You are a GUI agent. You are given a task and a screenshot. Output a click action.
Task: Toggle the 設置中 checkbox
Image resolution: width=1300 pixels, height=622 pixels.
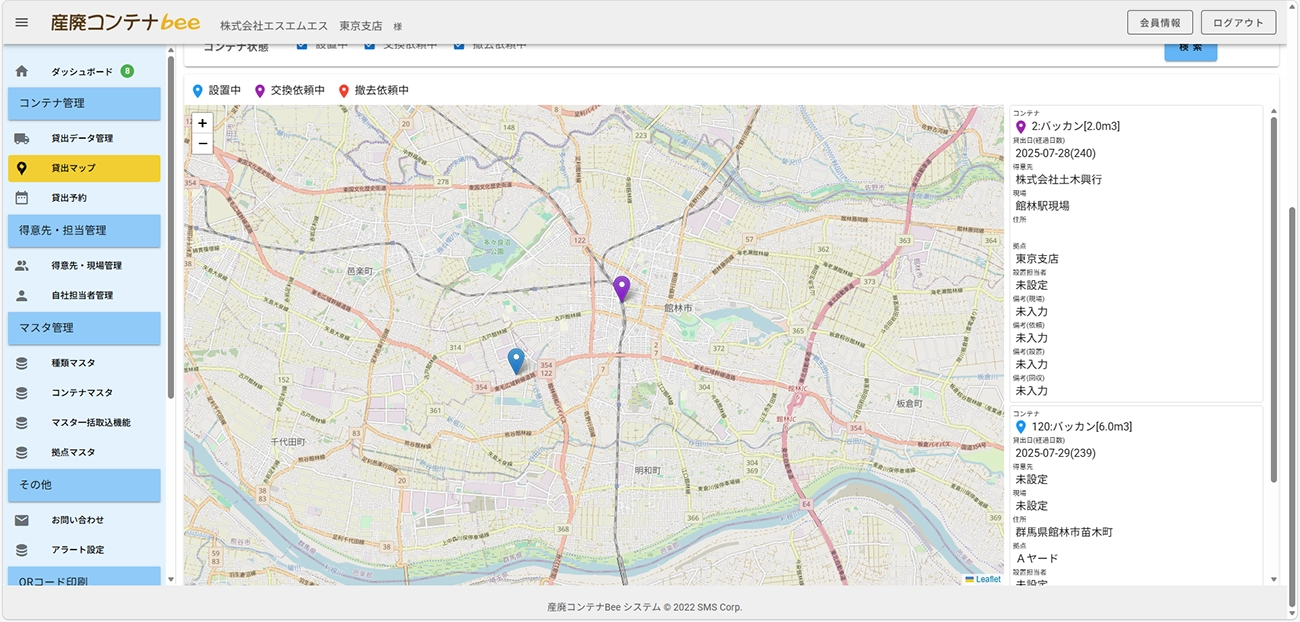click(x=302, y=46)
